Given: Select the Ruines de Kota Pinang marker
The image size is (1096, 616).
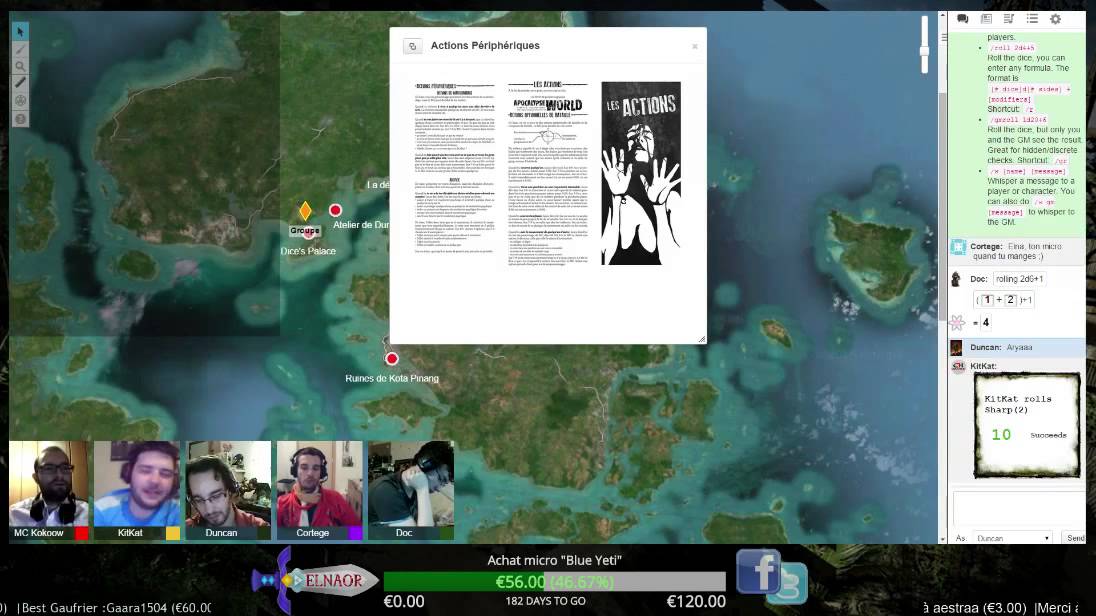Looking at the screenshot, I should (x=391, y=359).
